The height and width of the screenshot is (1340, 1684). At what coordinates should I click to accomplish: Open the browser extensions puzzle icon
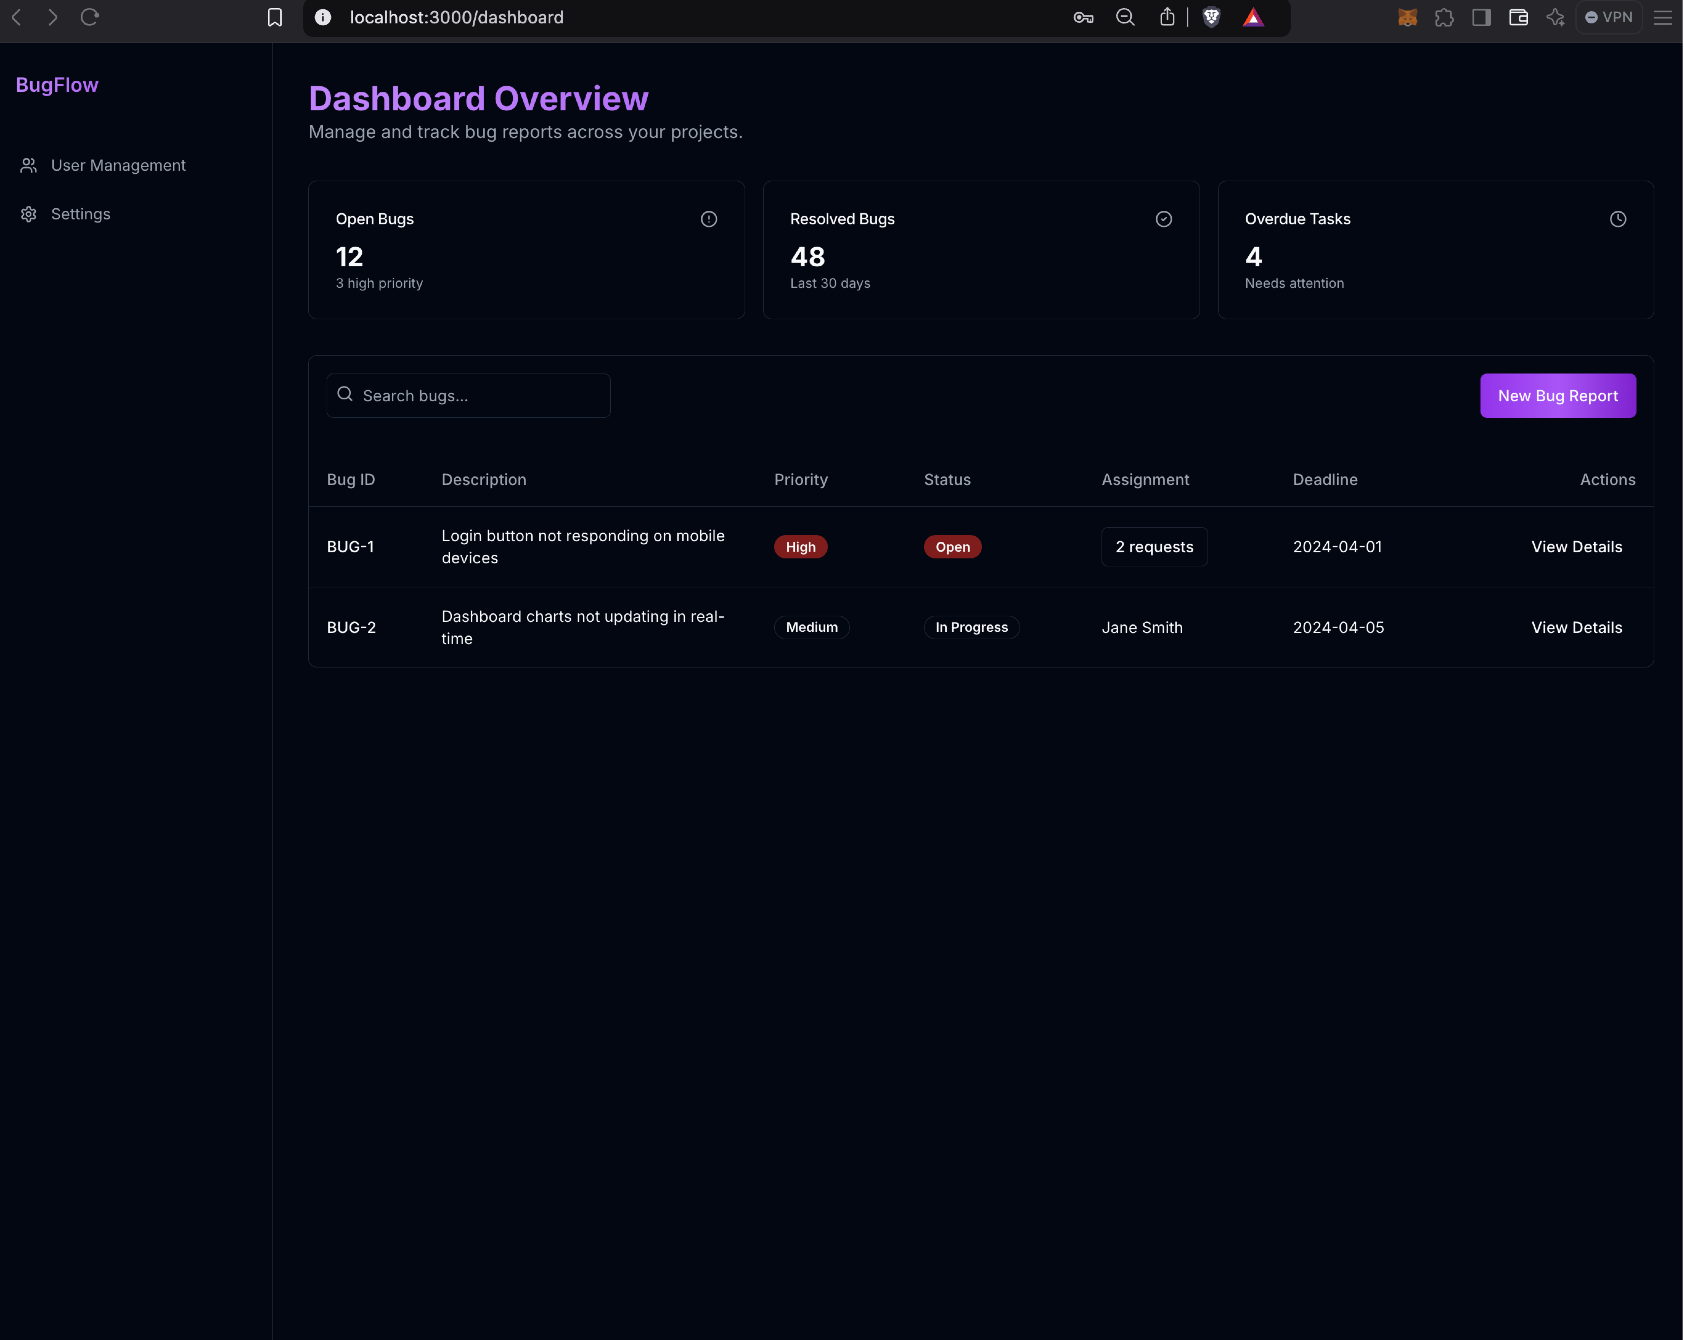coord(1444,17)
